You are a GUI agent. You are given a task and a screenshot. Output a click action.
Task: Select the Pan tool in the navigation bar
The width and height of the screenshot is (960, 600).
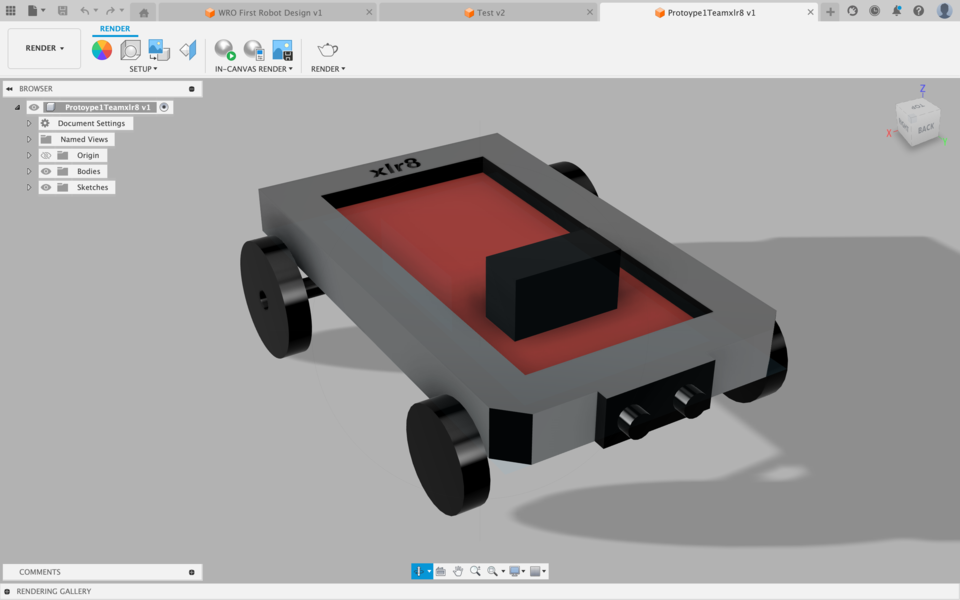coord(458,571)
